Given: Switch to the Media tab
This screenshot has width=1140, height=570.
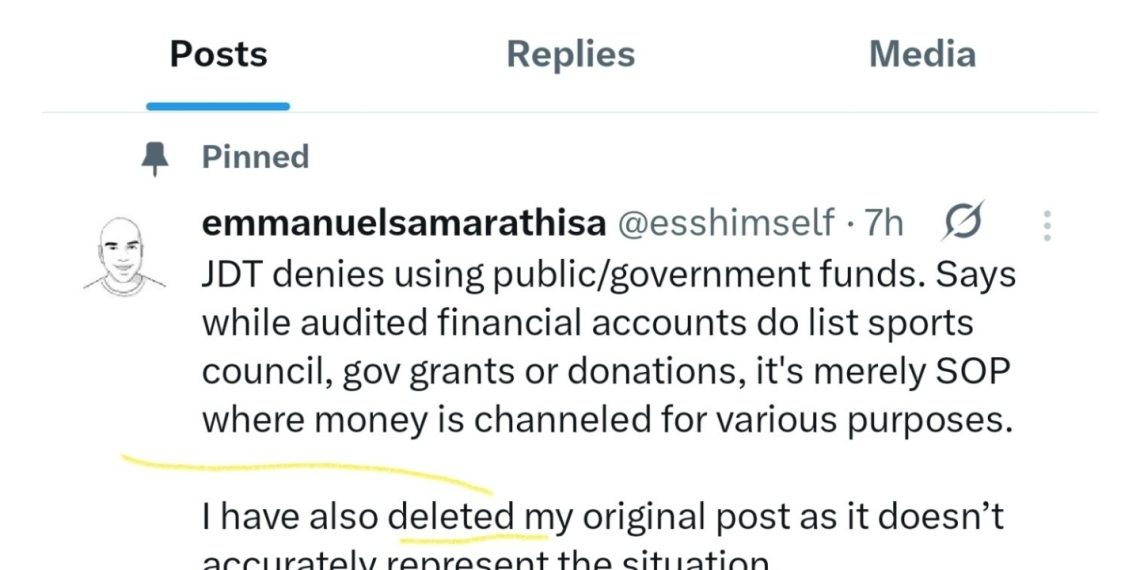Looking at the screenshot, I should [x=922, y=54].
